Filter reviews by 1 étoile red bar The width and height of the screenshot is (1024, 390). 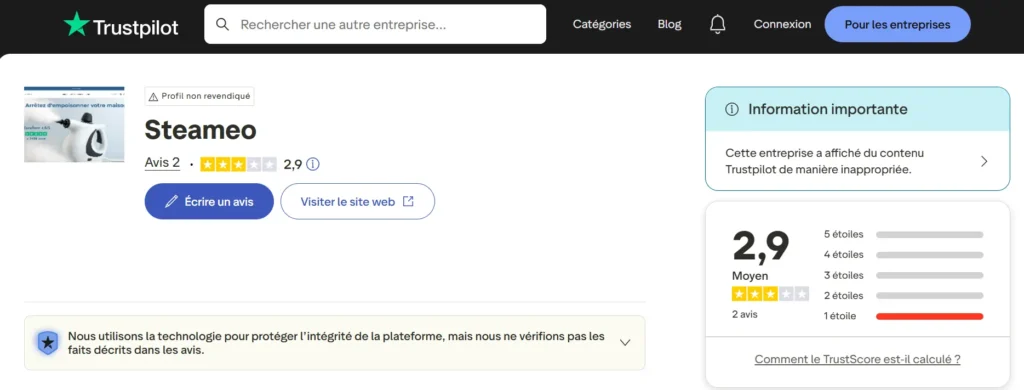coord(929,316)
